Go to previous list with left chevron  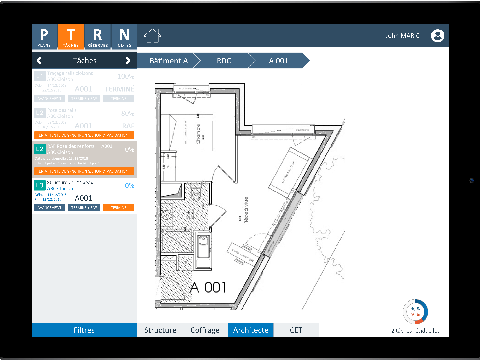(x=39, y=60)
